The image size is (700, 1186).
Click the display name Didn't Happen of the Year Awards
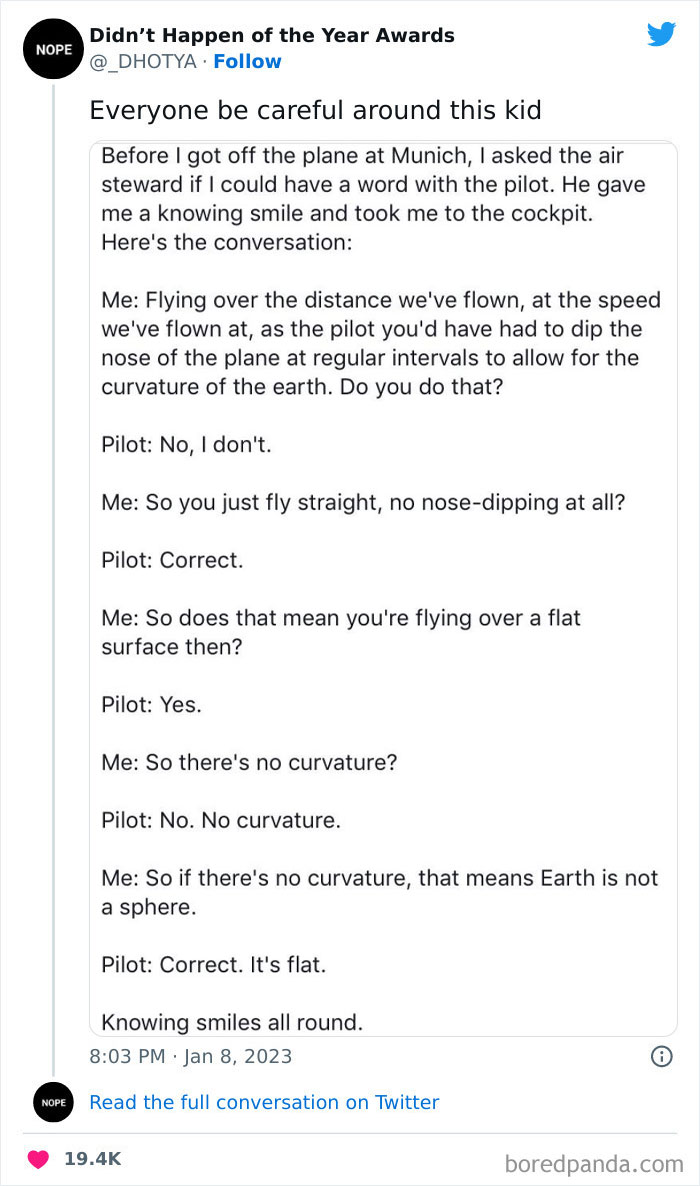[x=272, y=36]
